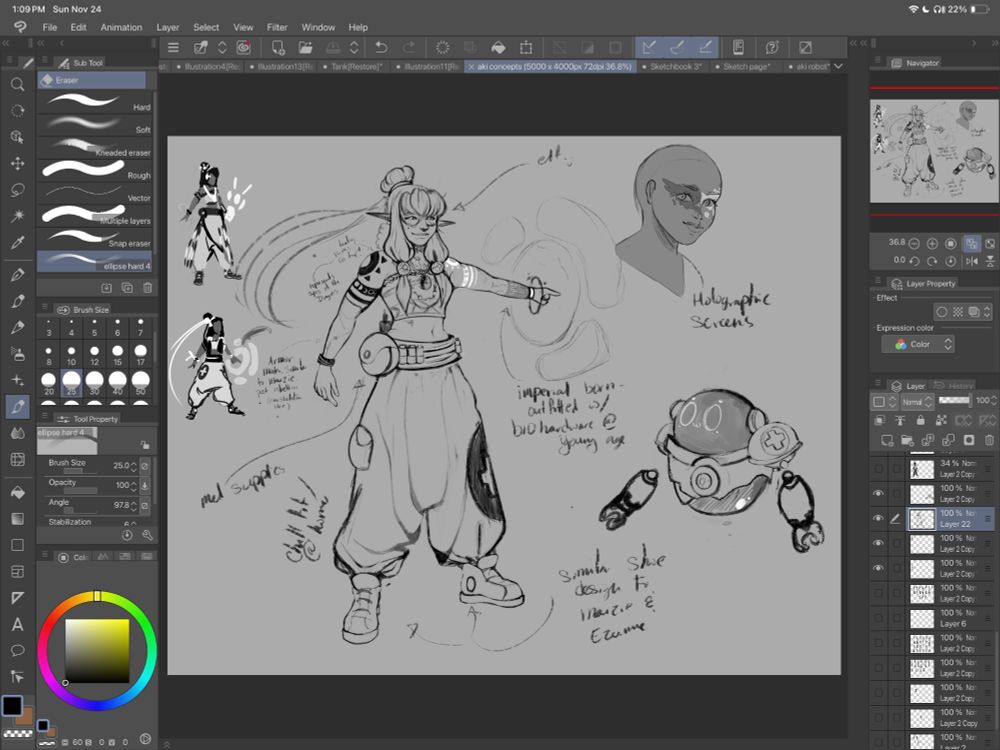Expand the hidden canvas tabs list chevron
The width and height of the screenshot is (1000, 750).
click(x=838, y=66)
